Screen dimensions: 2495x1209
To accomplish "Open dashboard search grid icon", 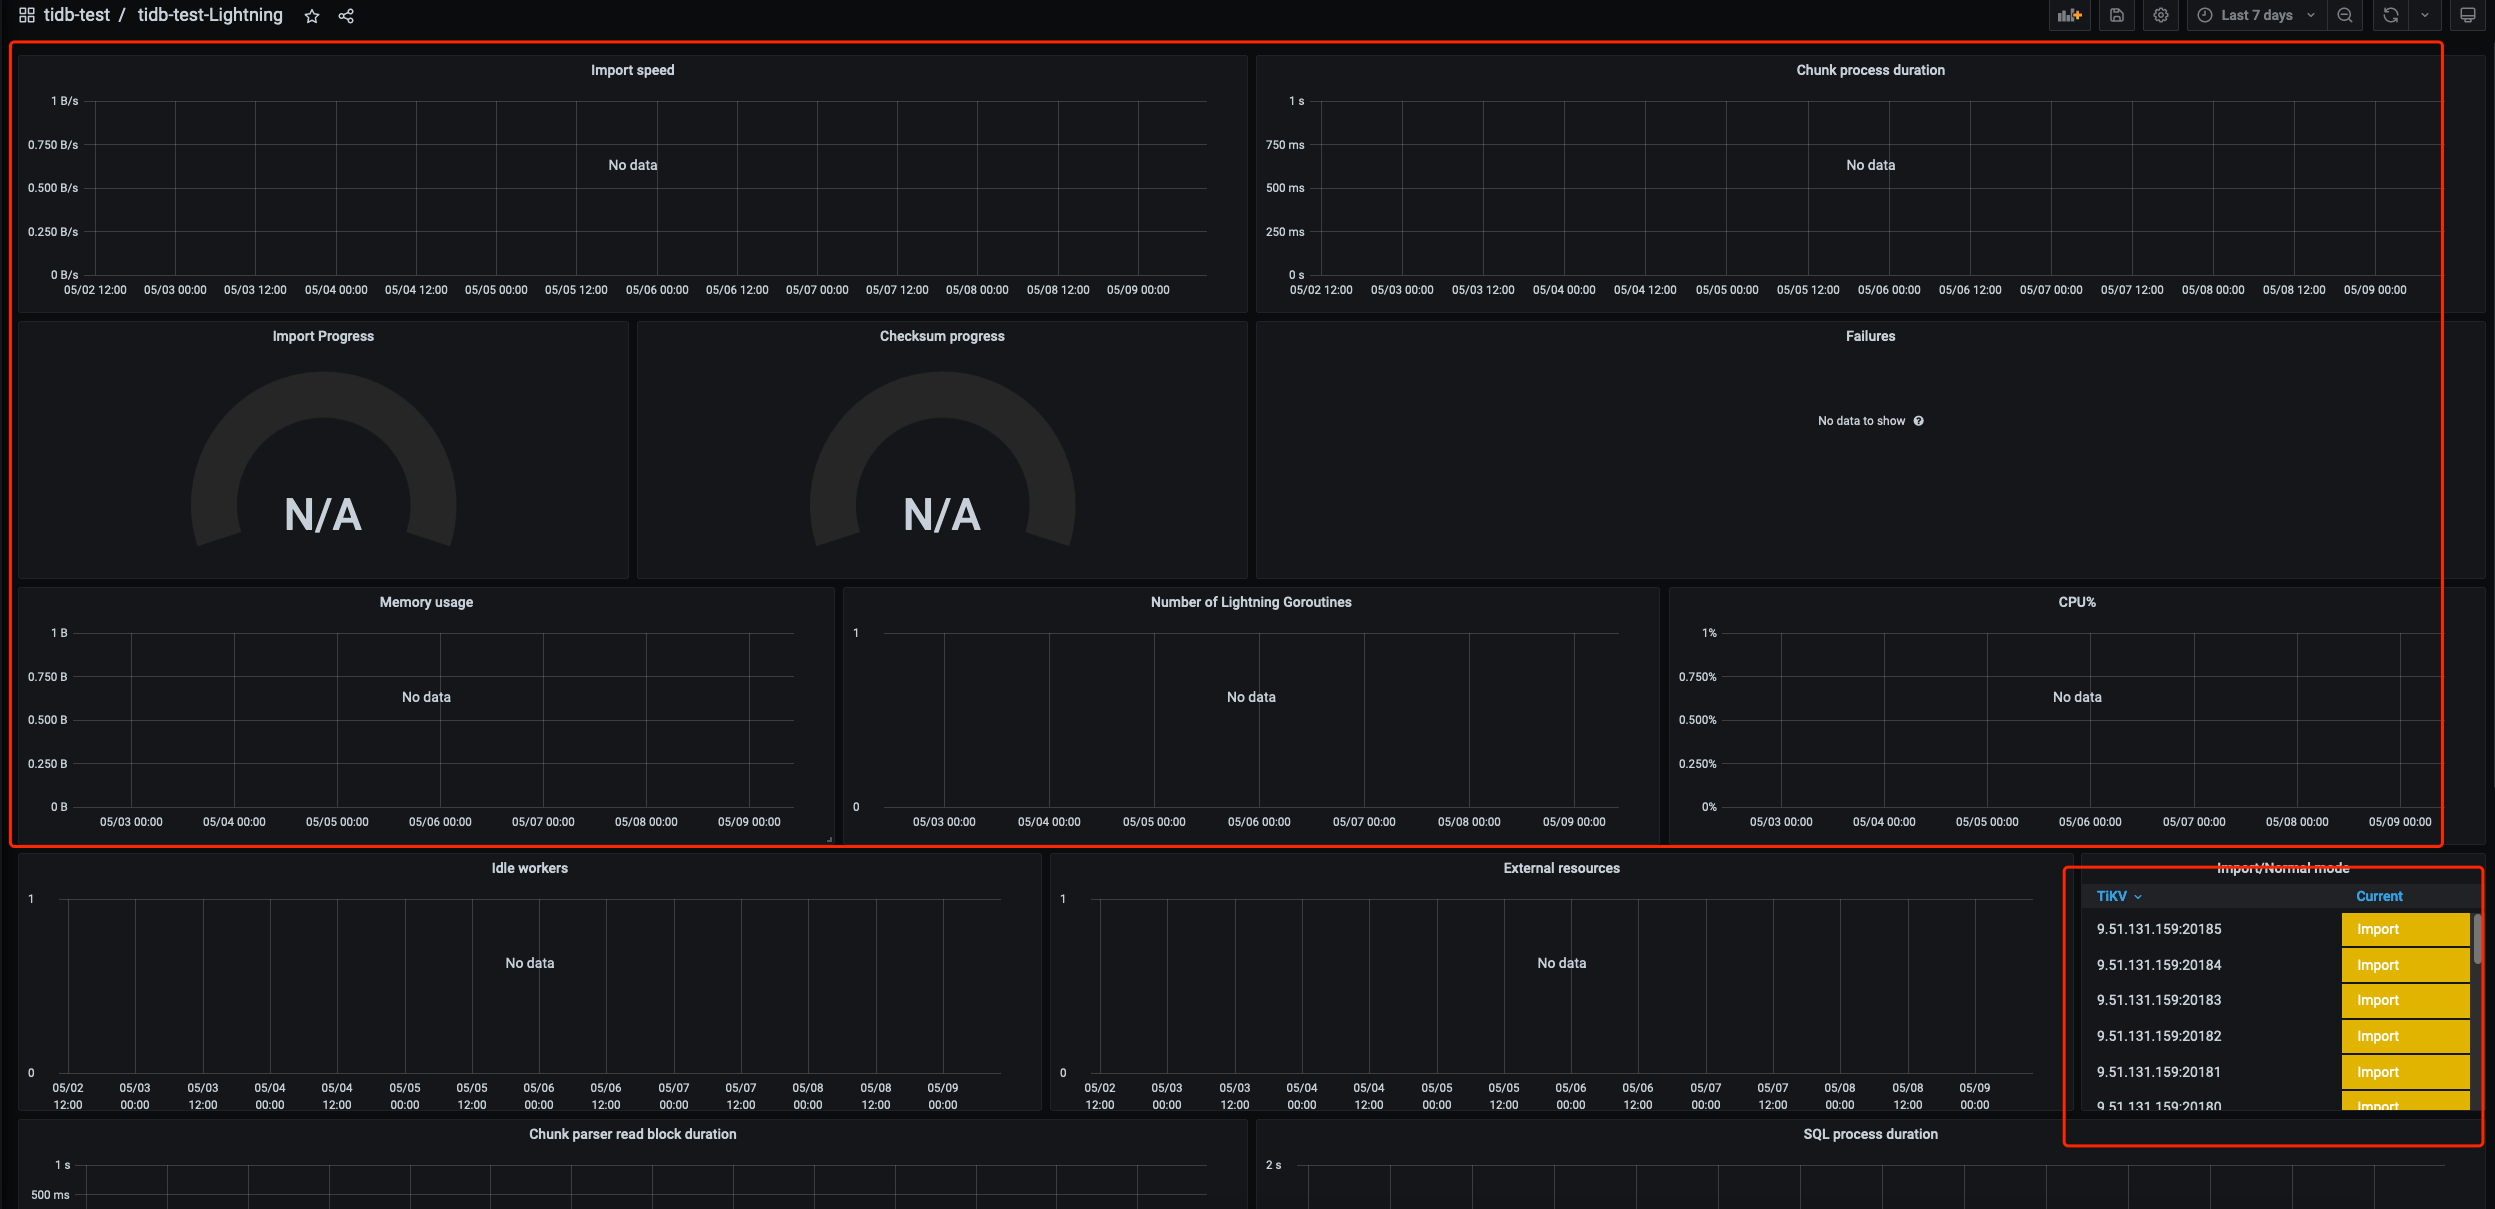I will coord(27,15).
